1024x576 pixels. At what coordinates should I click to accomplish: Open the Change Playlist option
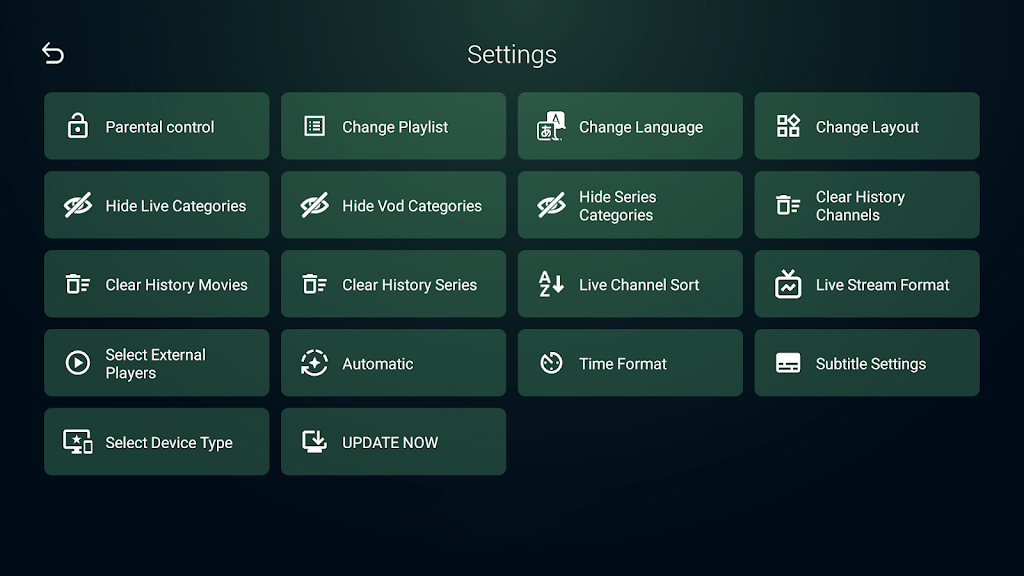pos(393,126)
